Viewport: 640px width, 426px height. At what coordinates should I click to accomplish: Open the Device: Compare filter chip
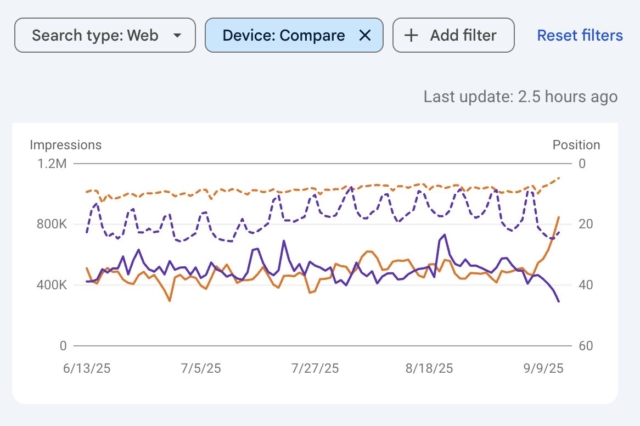(284, 35)
